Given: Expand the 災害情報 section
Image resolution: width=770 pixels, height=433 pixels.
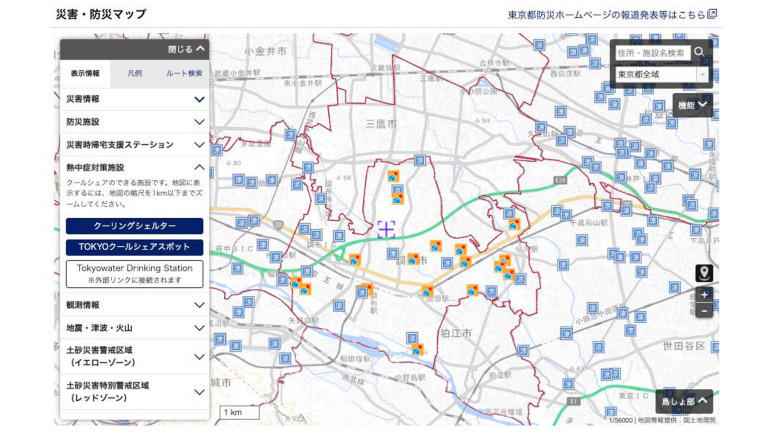Looking at the screenshot, I should 134,99.
